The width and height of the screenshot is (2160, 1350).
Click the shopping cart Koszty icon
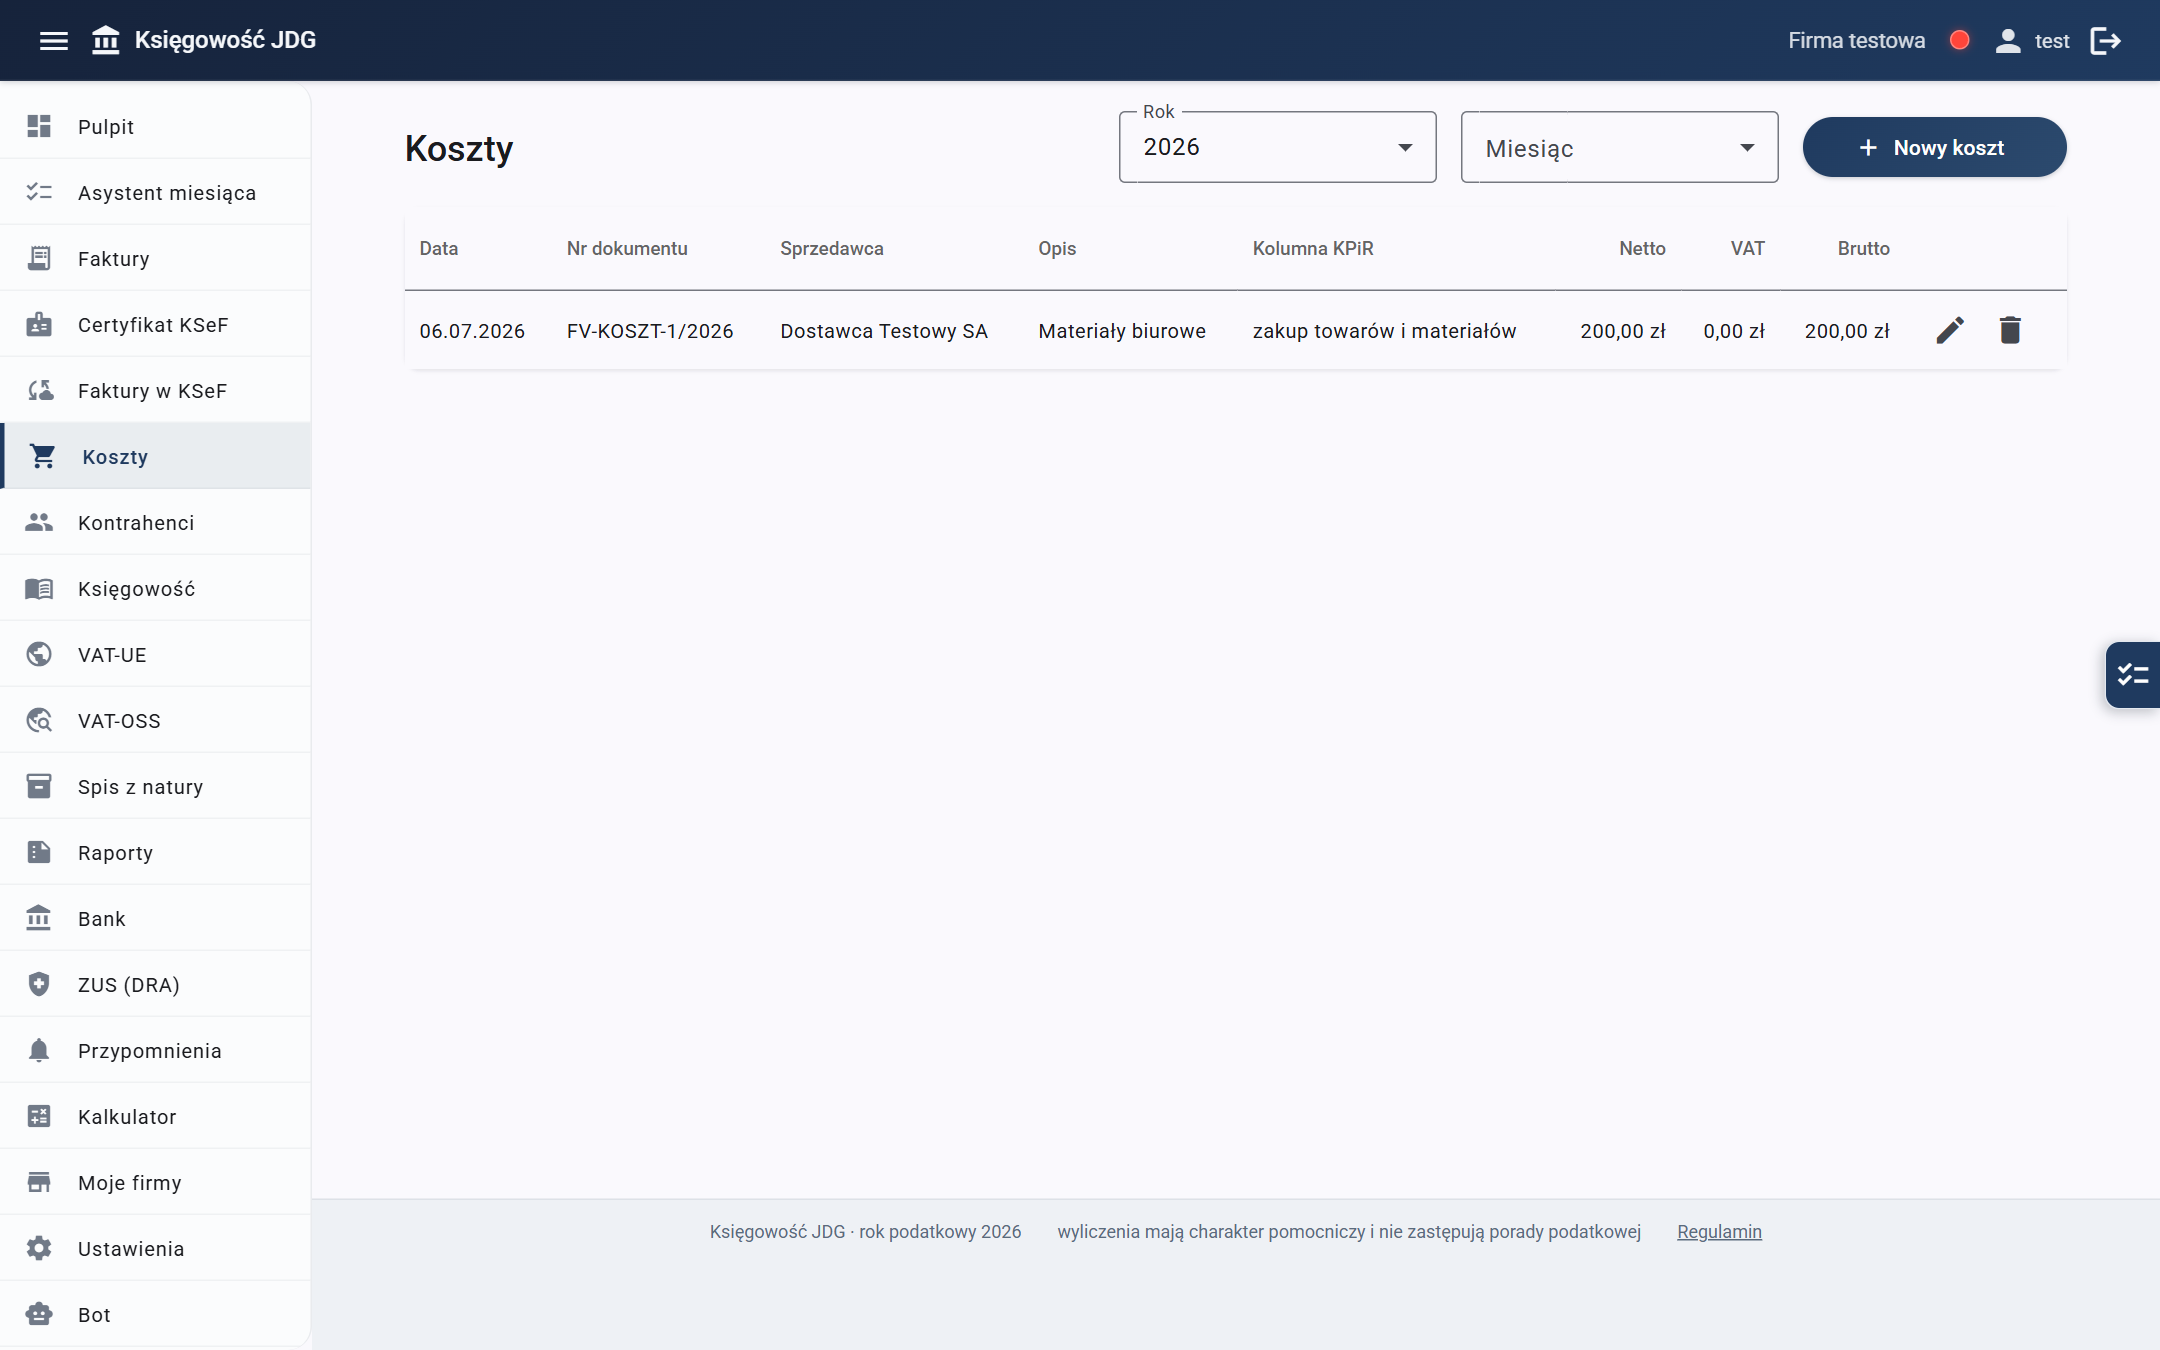pos(42,456)
